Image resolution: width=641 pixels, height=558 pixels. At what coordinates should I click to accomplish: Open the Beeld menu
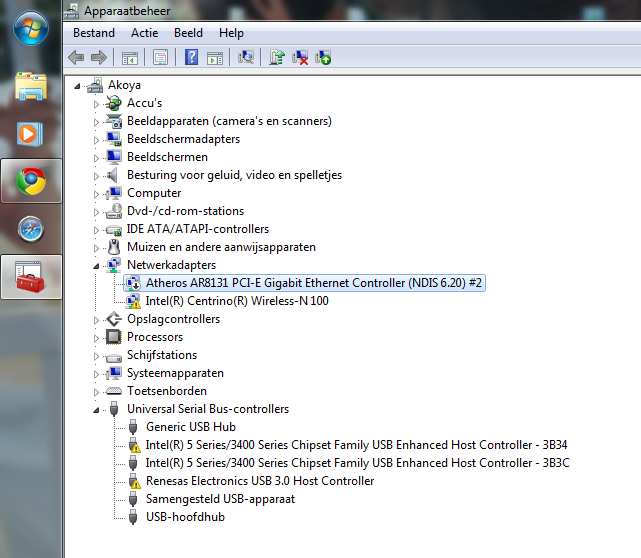(188, 33)
